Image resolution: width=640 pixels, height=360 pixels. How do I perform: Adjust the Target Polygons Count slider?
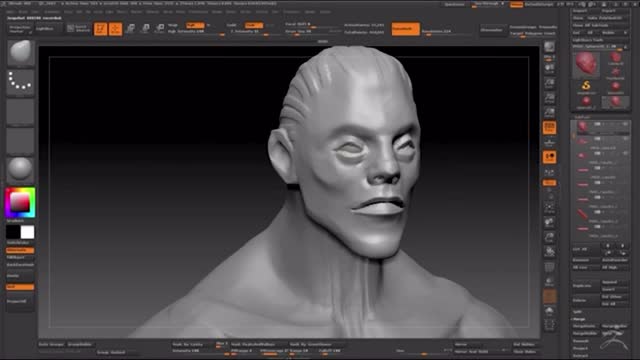(x=533, y=33)
